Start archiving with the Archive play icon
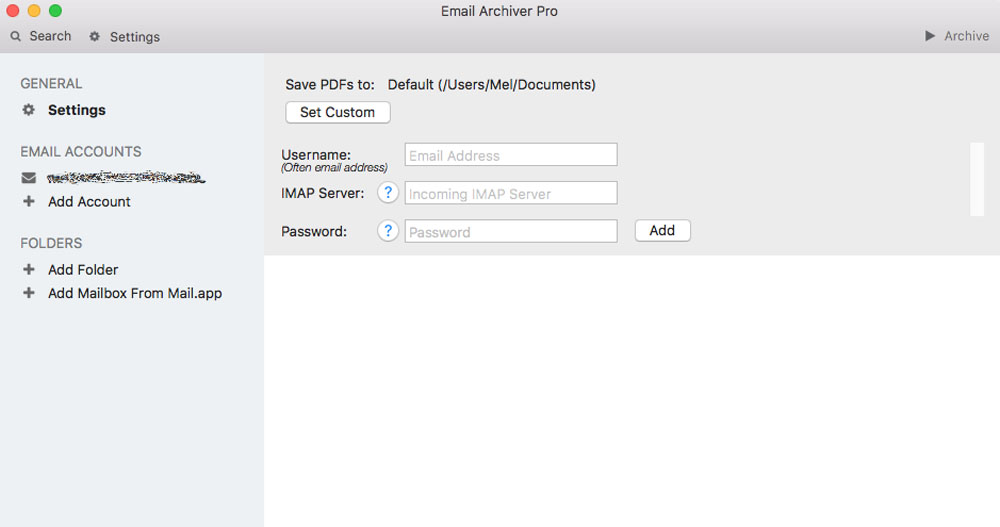The image size is (1000, 527). click(x=931, y=36)
